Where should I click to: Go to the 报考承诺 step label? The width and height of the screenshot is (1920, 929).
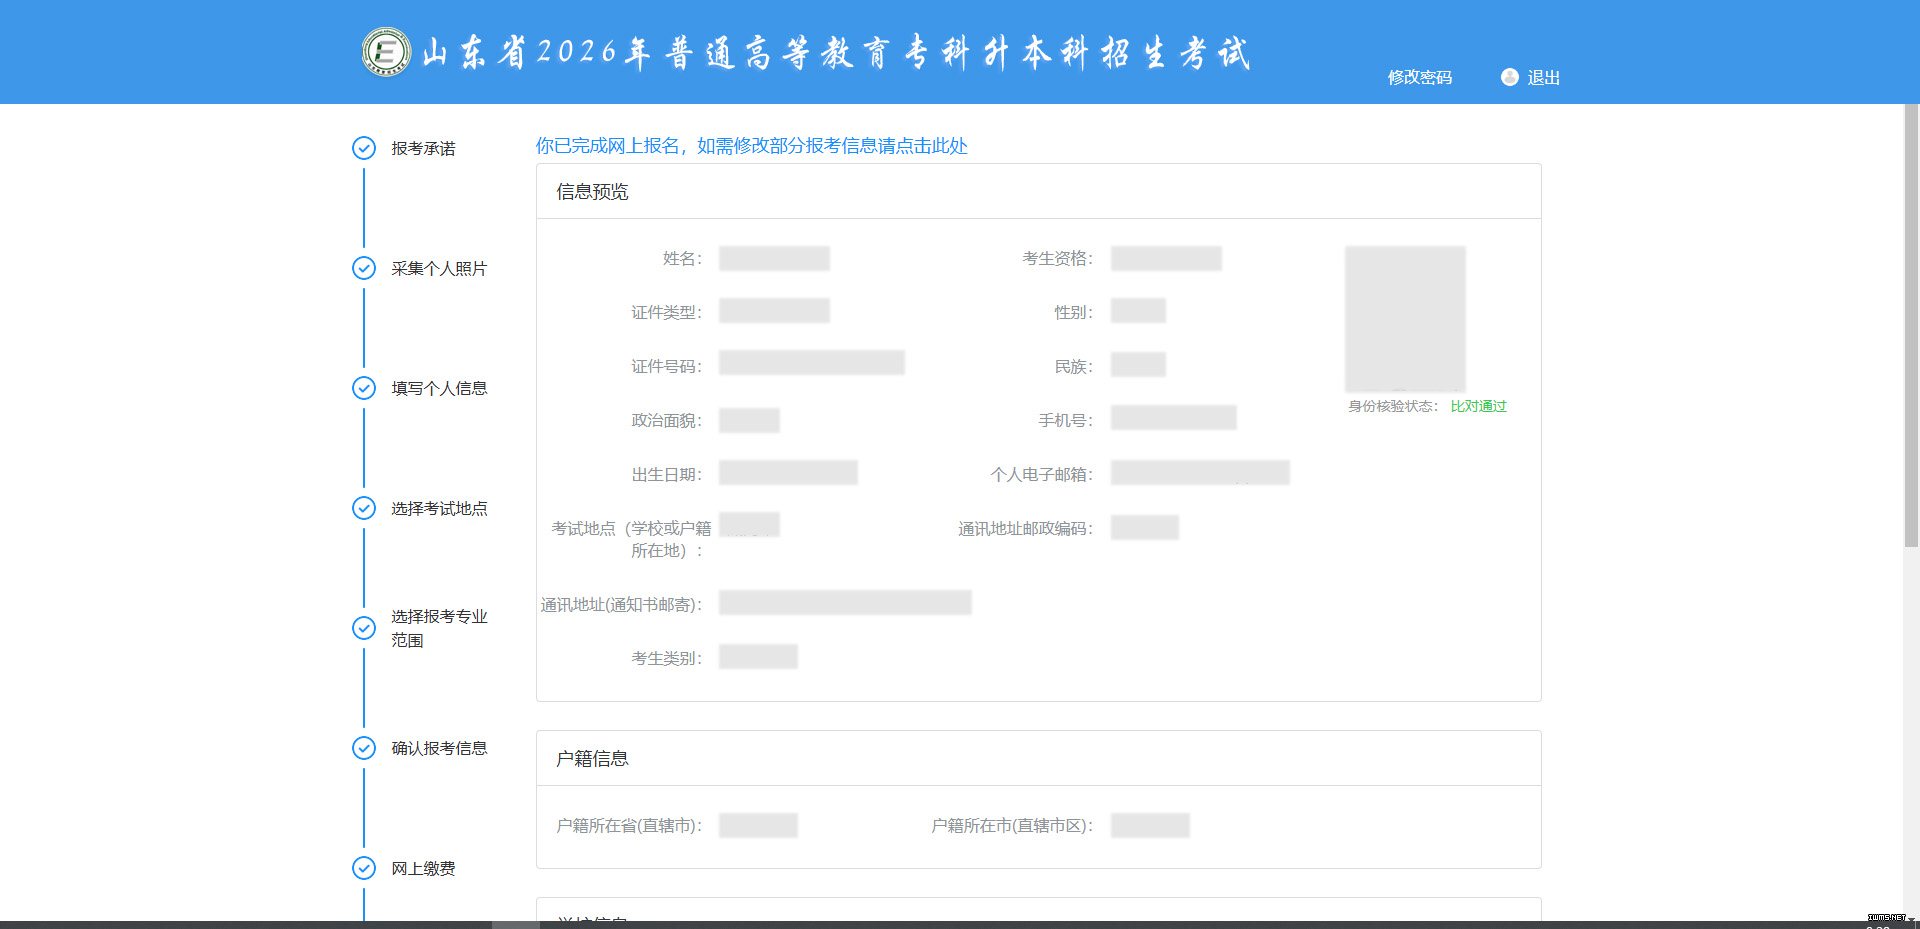coord(423,148)
